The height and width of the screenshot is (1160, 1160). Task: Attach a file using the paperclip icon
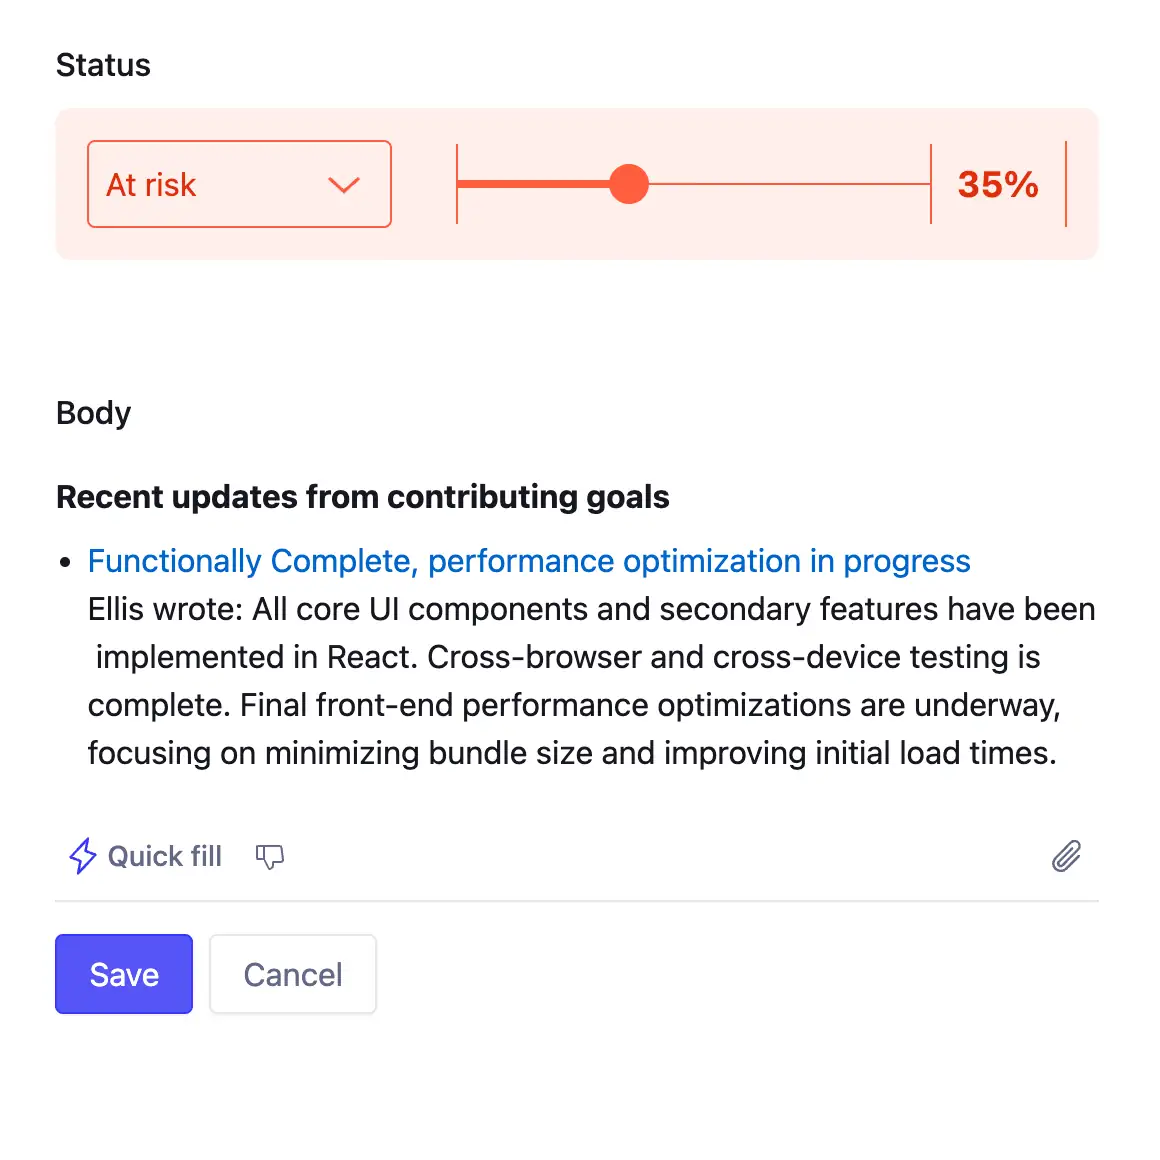click(x=1066, y=856)
